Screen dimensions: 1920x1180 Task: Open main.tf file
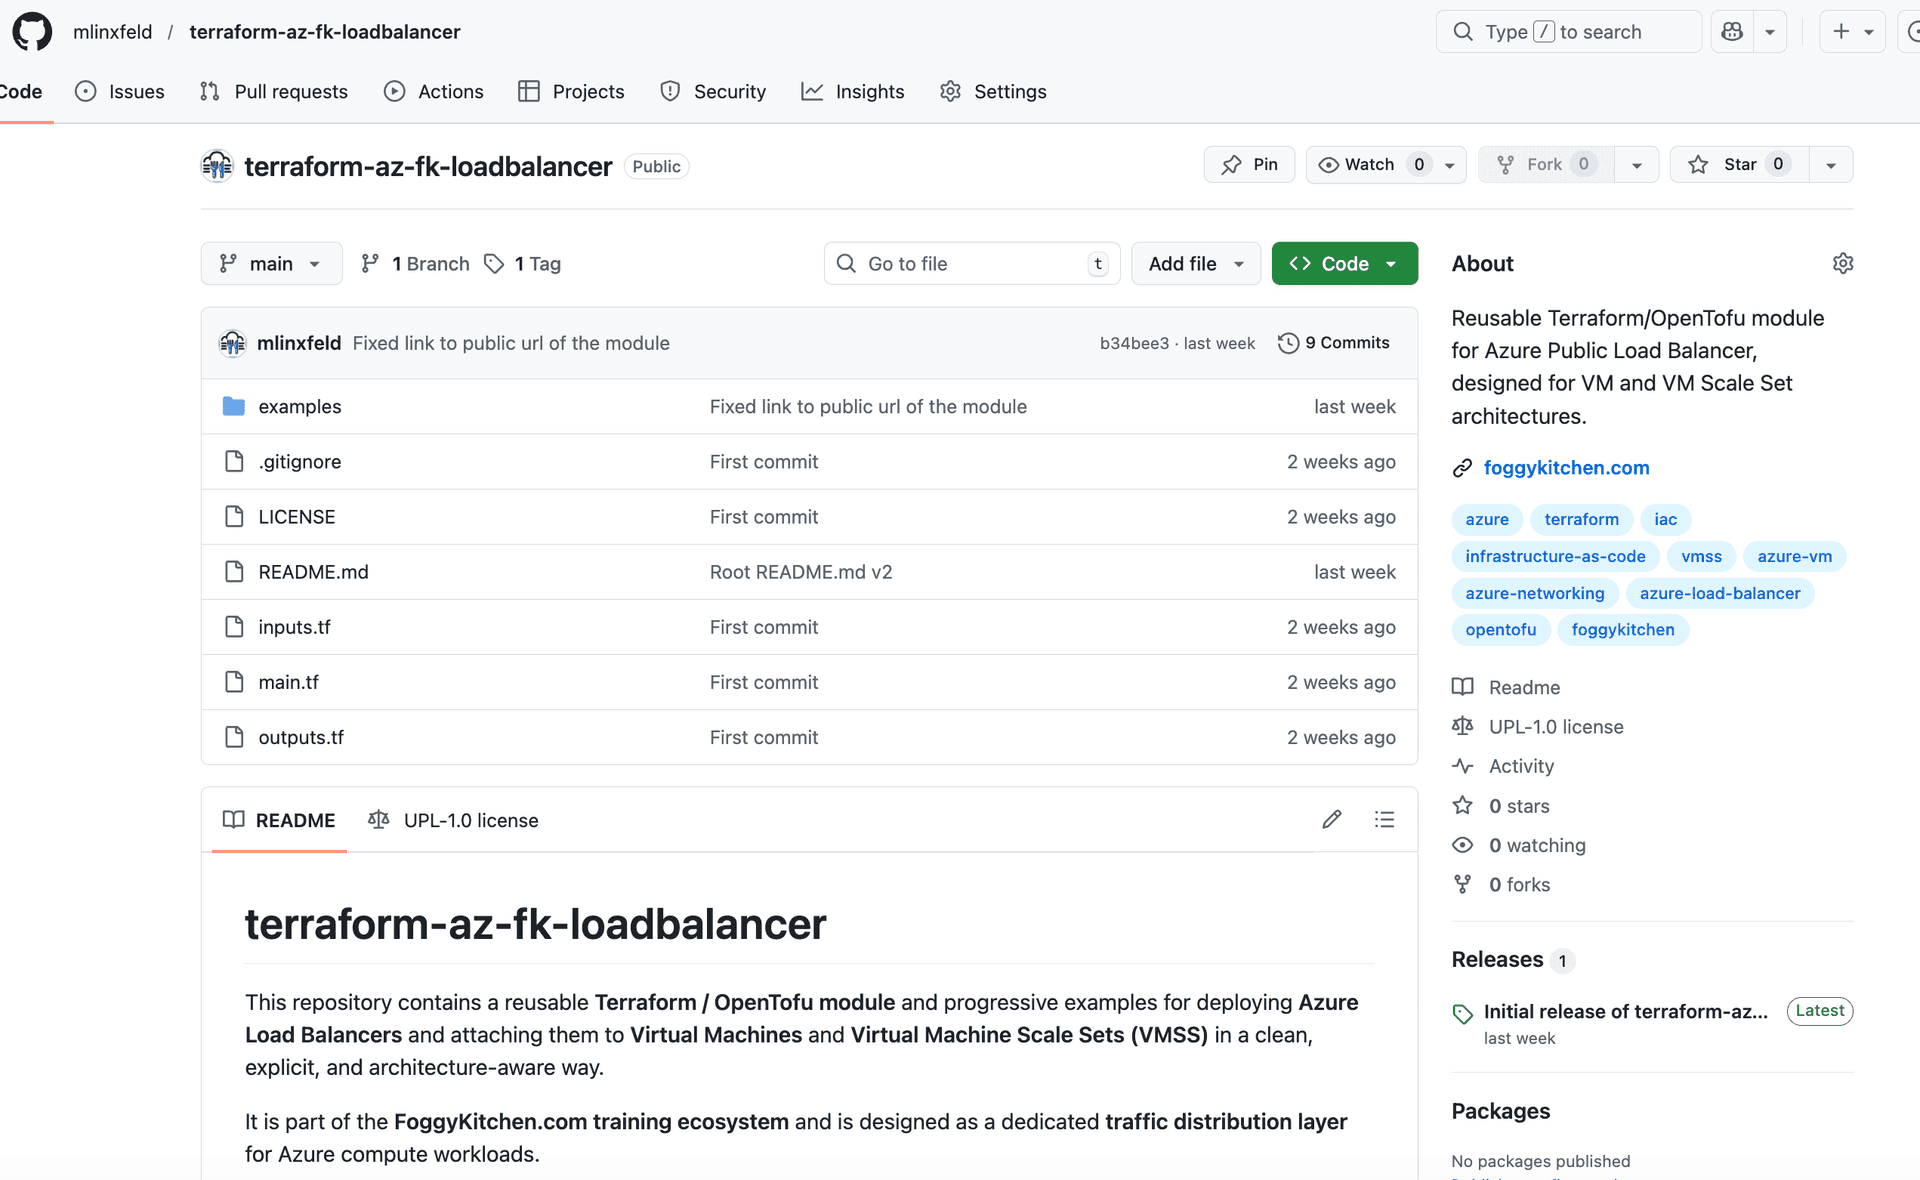click(x=289, y=682)
